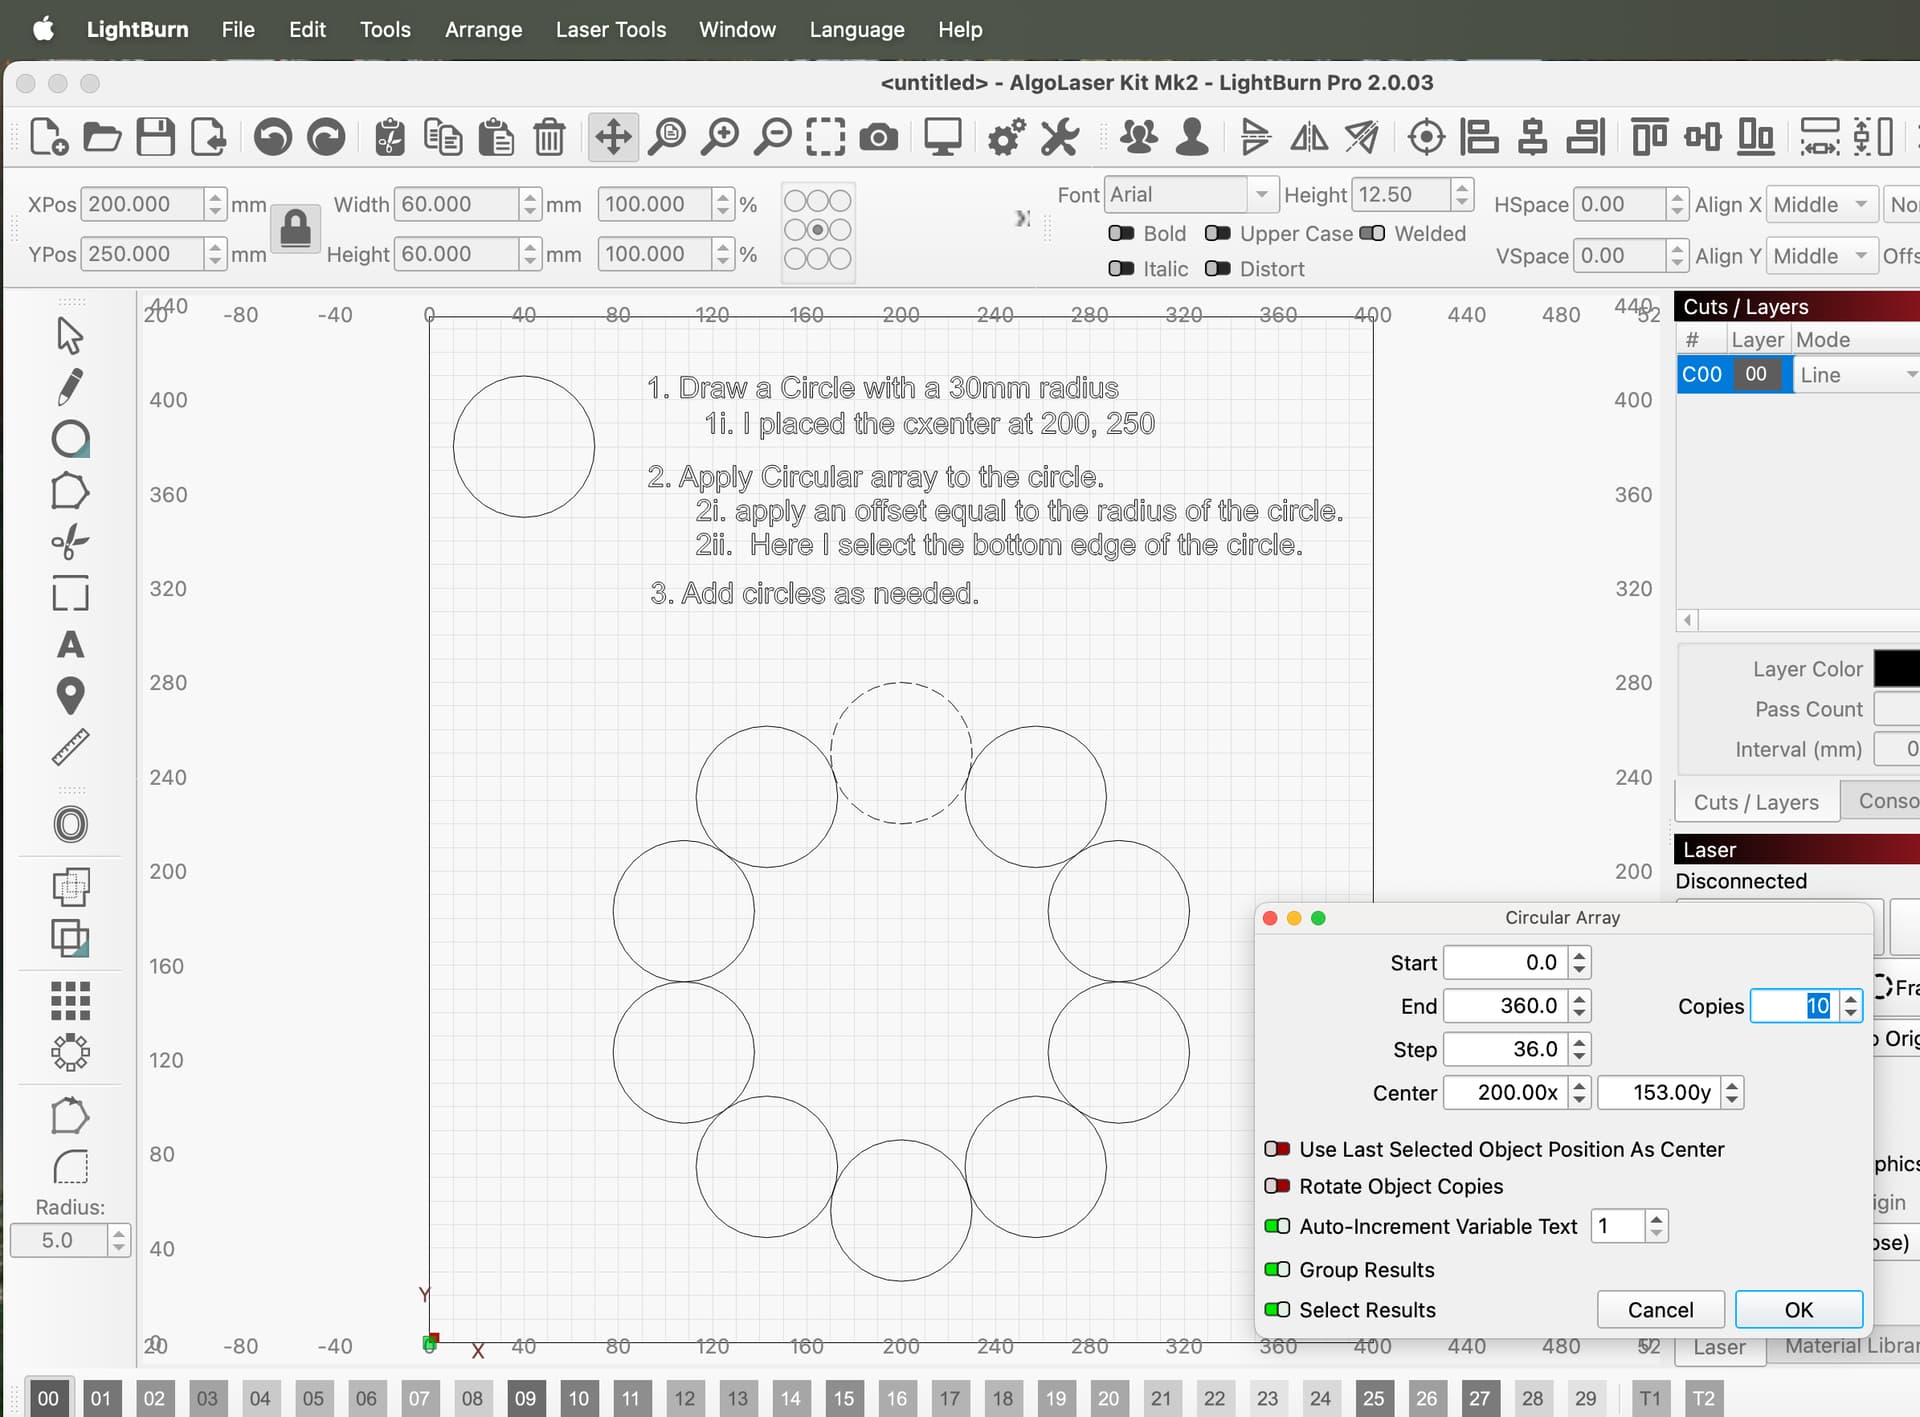This screenshot has height=1417, width=1920.
Task: Select the Measure ruler tool
Action: (x=70, y=747)
